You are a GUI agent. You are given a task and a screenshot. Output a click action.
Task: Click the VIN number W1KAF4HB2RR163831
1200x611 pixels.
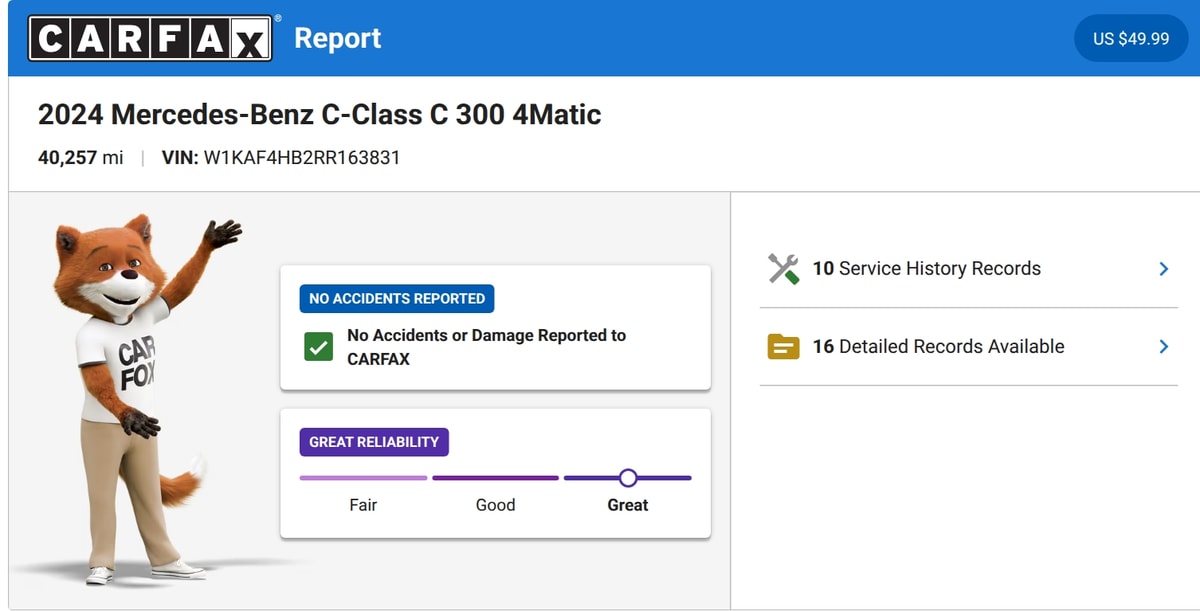(x=302, y=157)
